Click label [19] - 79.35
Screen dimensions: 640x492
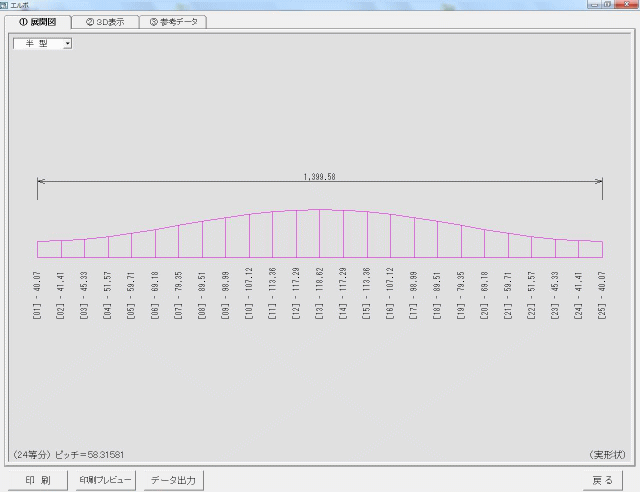pyautogui.click(x=461, y=296)
